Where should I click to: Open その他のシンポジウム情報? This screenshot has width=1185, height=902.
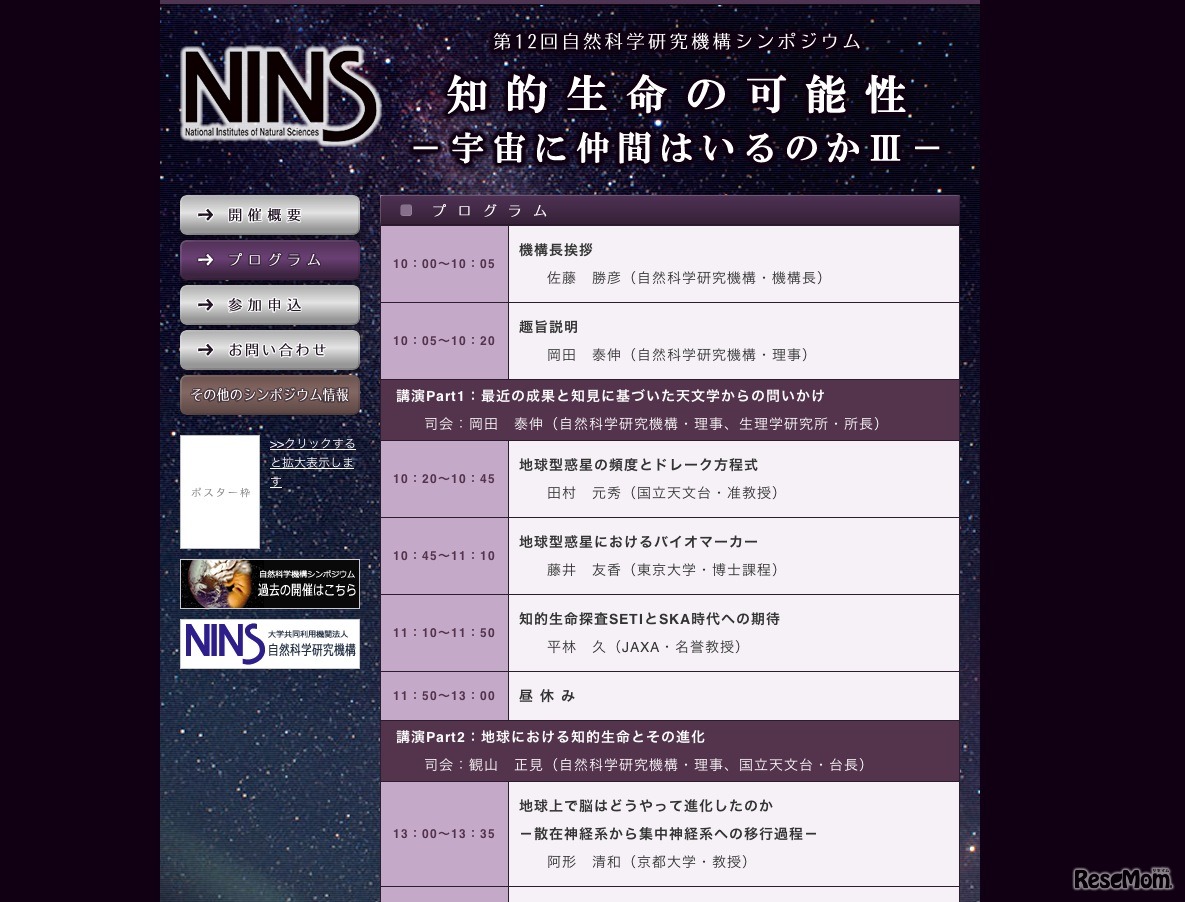pyautogui.click(x=269, y=394)
